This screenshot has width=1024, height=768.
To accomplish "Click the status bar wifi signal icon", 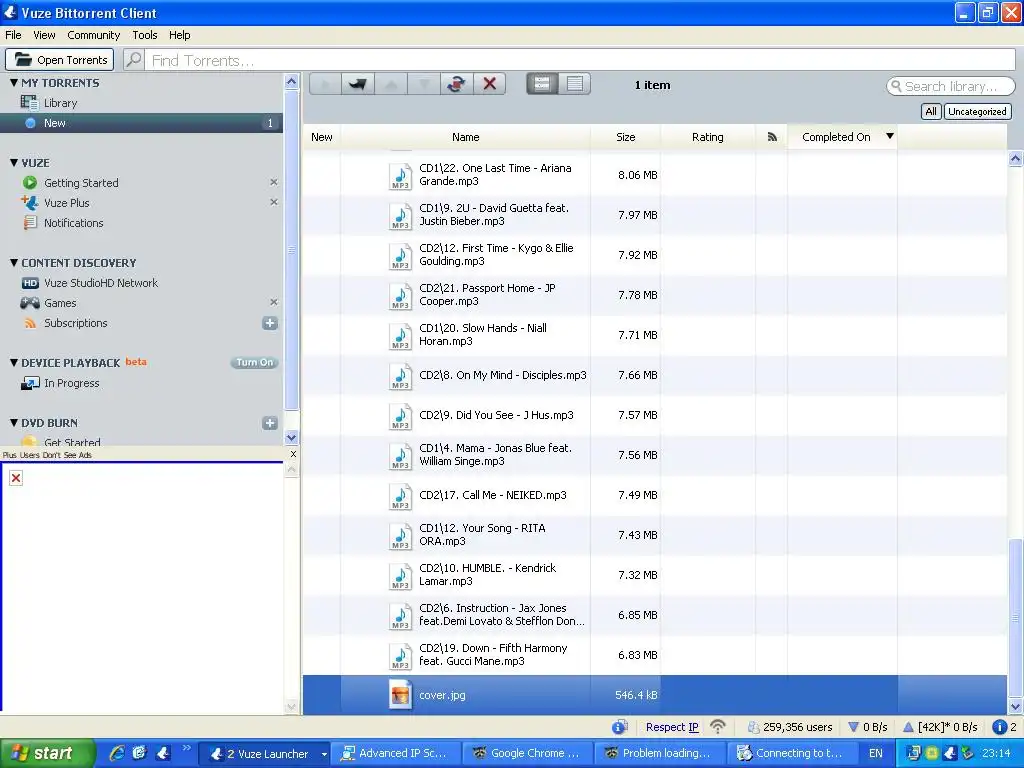I will coord(718,726).
